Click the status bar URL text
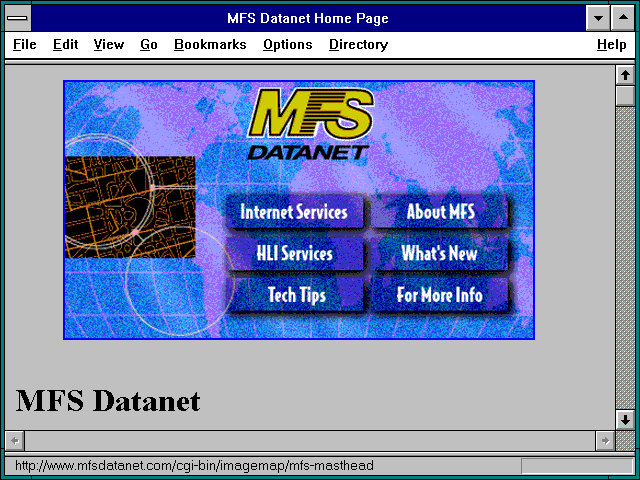Viewport: 640px width, 480px height. 194,466
